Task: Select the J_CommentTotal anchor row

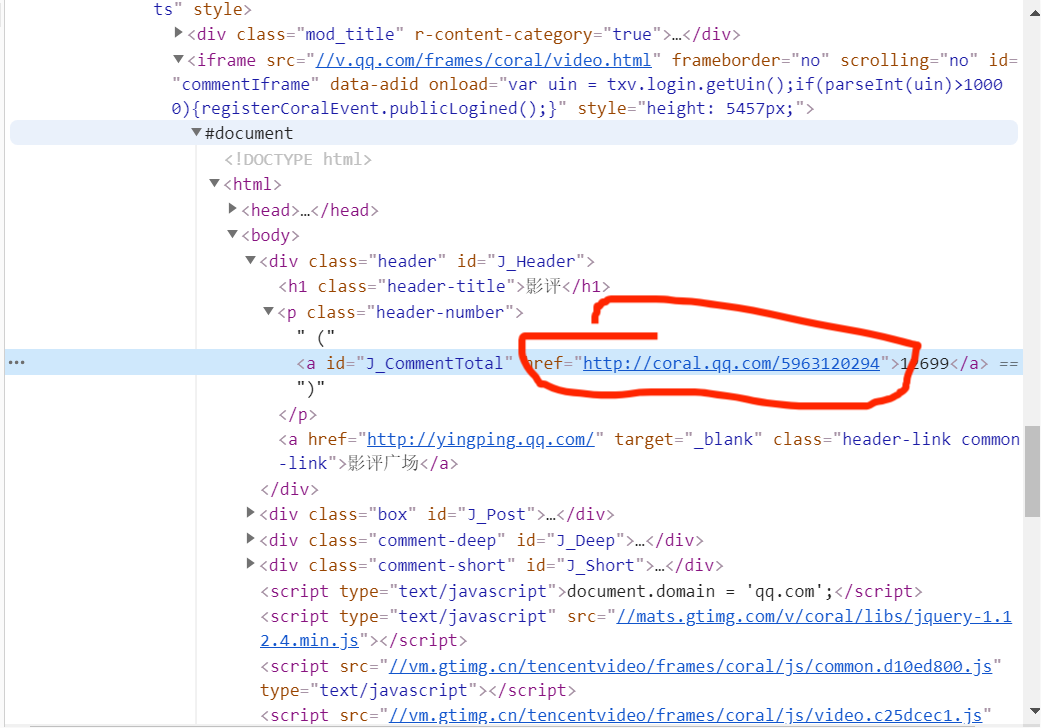Action: [513, 363]
